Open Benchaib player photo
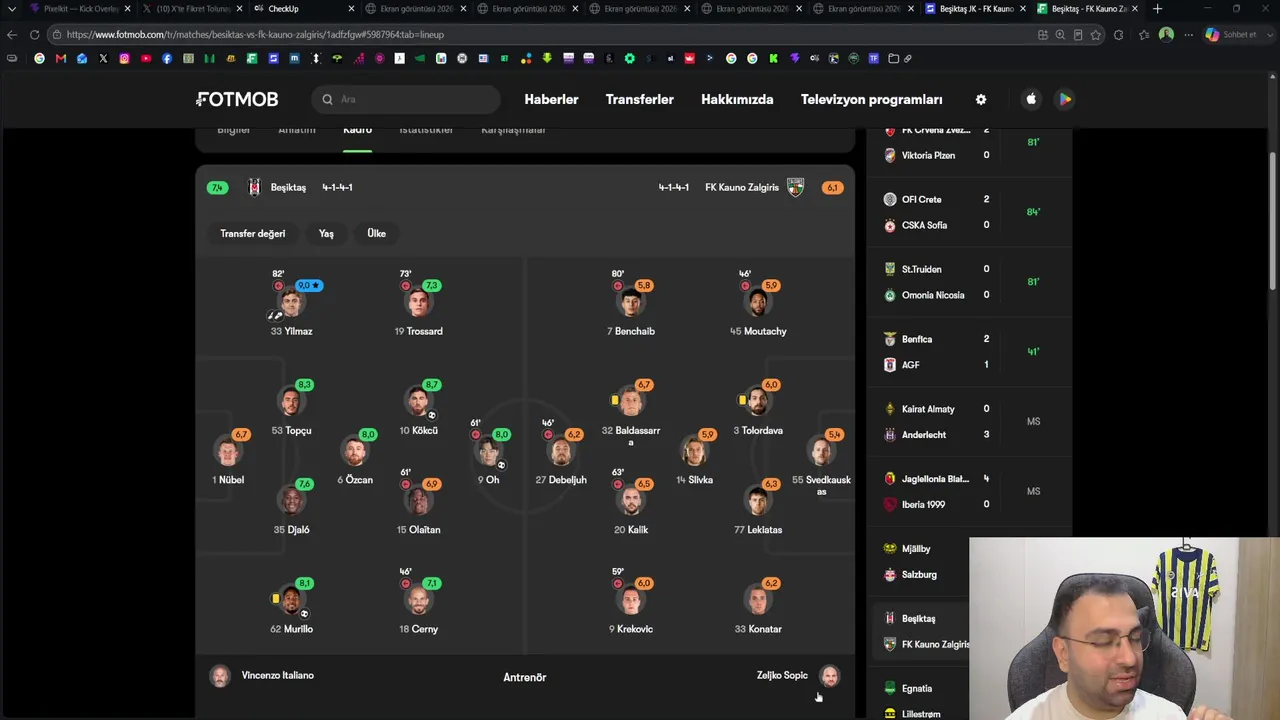Screen dimensions: 1280x720 click(630, 303)
